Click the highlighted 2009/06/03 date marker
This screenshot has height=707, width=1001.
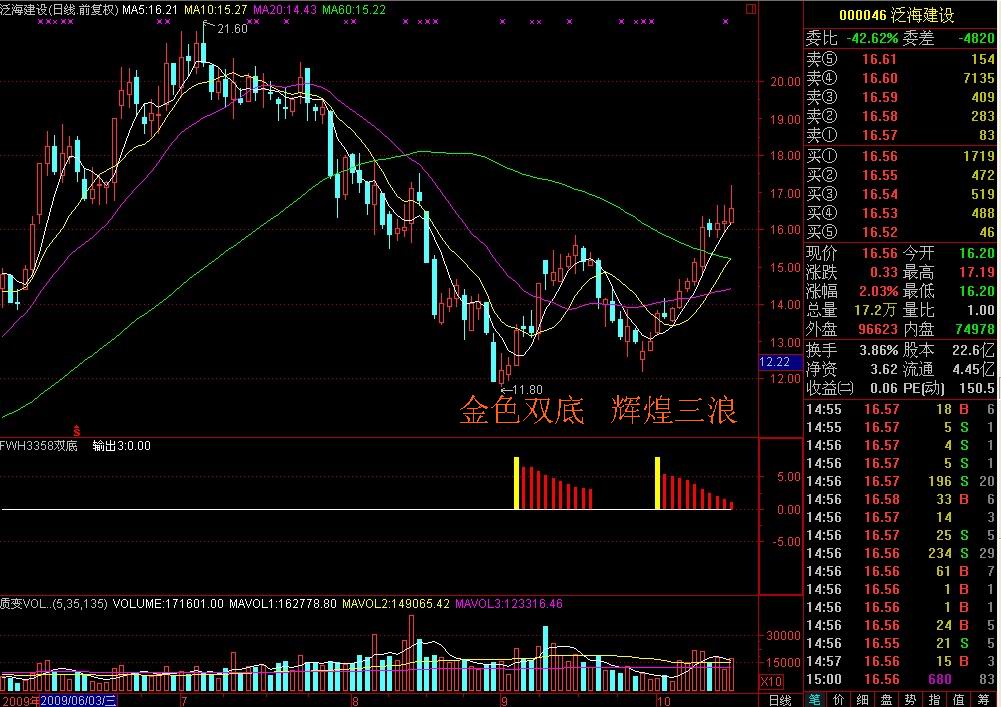pos(78,698)
